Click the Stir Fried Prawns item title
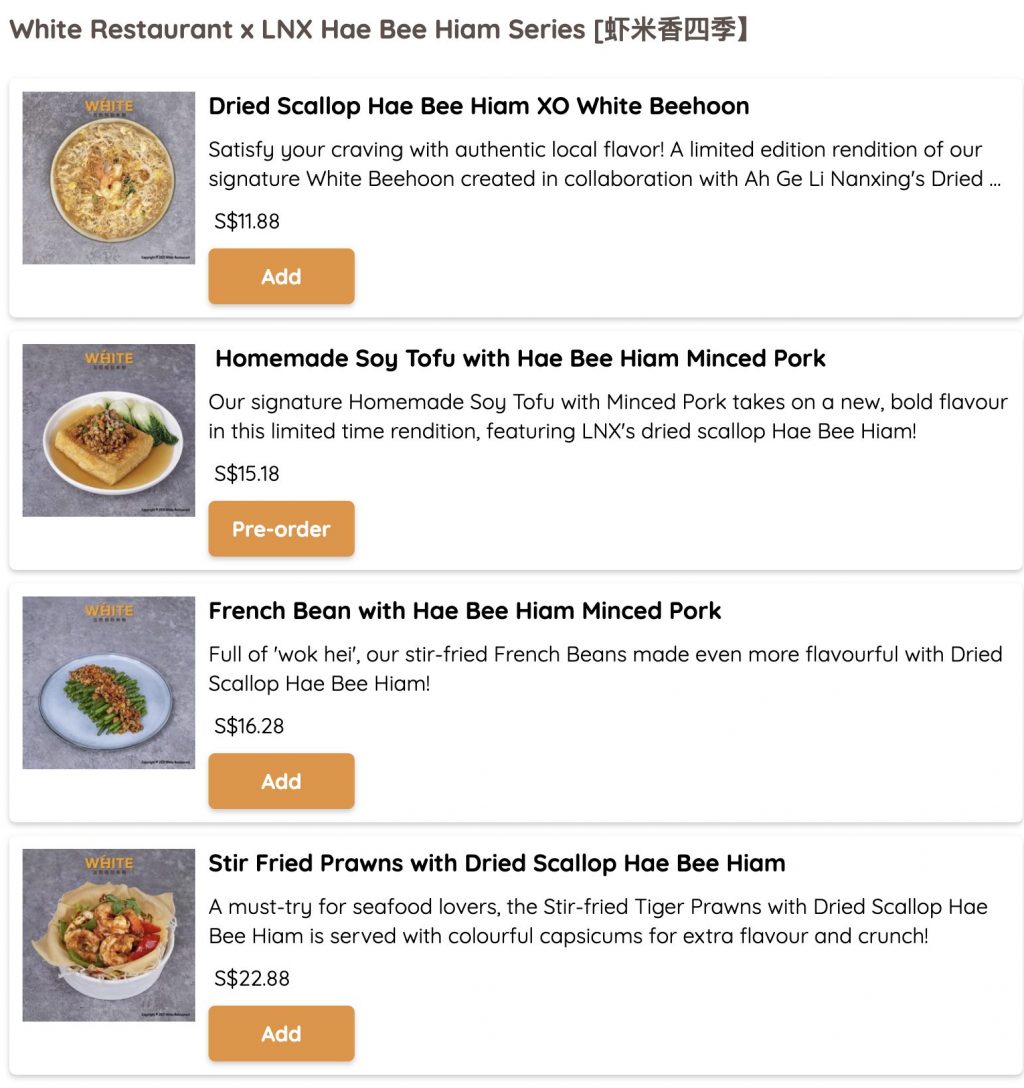This screenshot has height=1088, width=1024. pos(497,863)
